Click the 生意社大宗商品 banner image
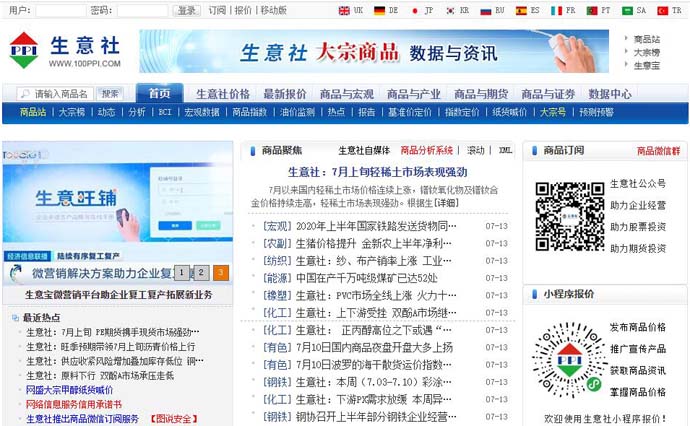 [374, 51]
